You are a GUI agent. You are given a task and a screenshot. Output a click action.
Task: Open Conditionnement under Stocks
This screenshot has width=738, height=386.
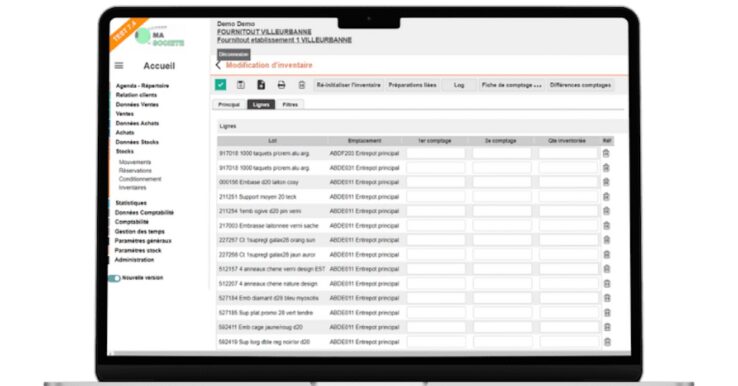coord(140,179)
